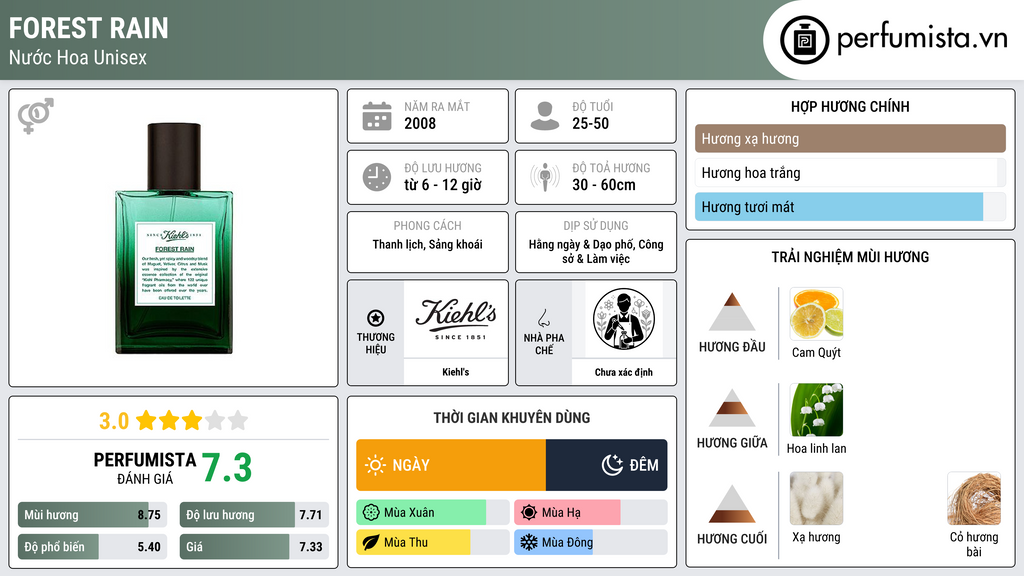Click the clock icon beside Độ lưu hương
This screenshot has width=1024, height=576.
(377, 177)
